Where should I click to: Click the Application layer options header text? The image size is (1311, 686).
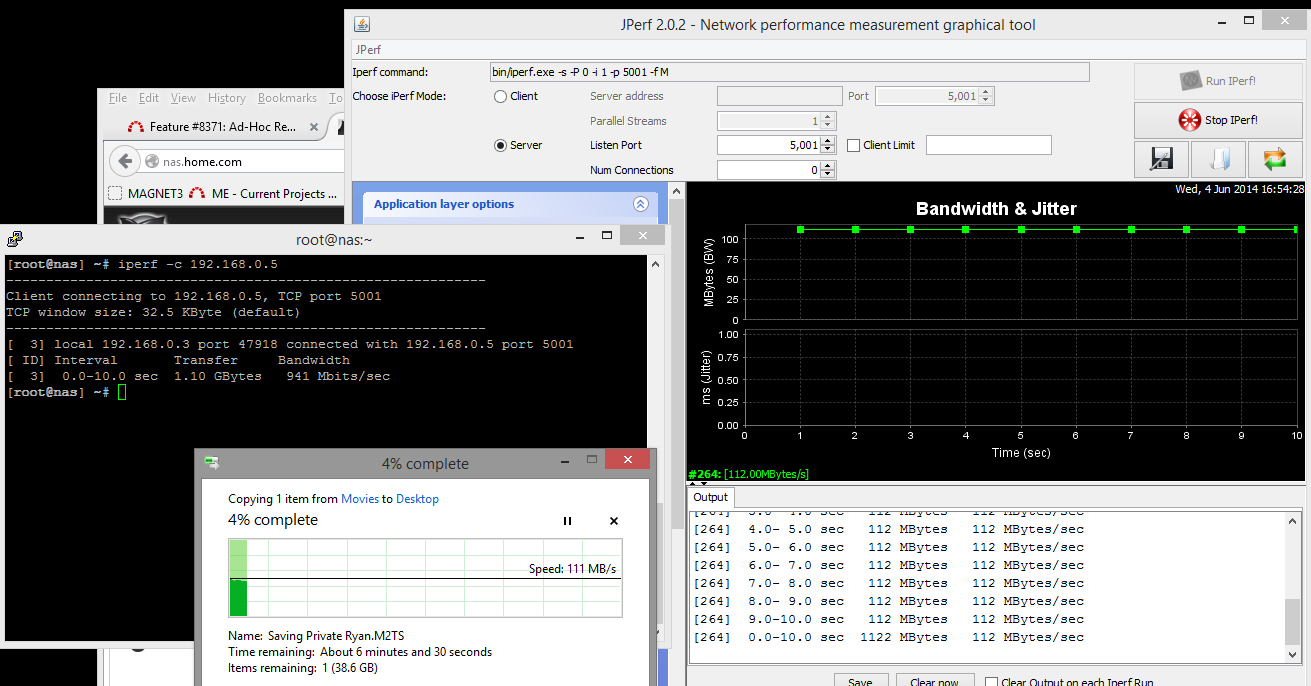[444, 204]
